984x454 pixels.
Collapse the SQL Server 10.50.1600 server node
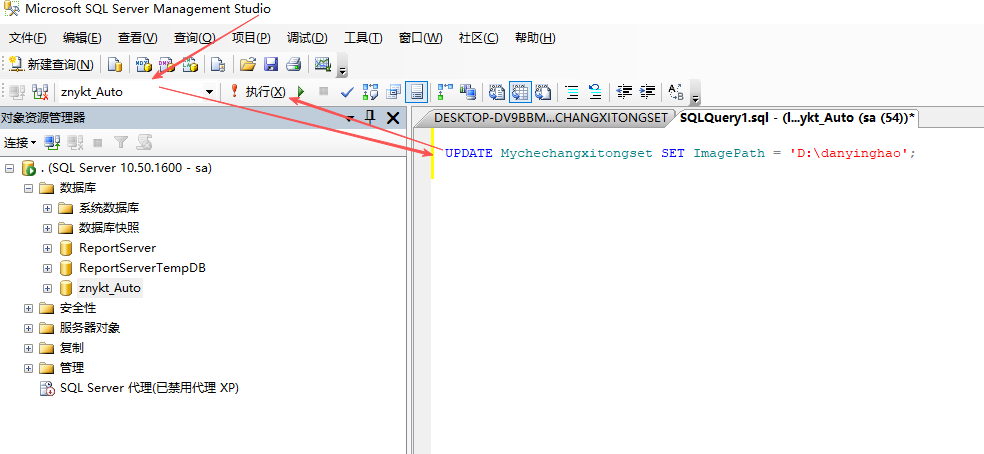tap(9, 168)
